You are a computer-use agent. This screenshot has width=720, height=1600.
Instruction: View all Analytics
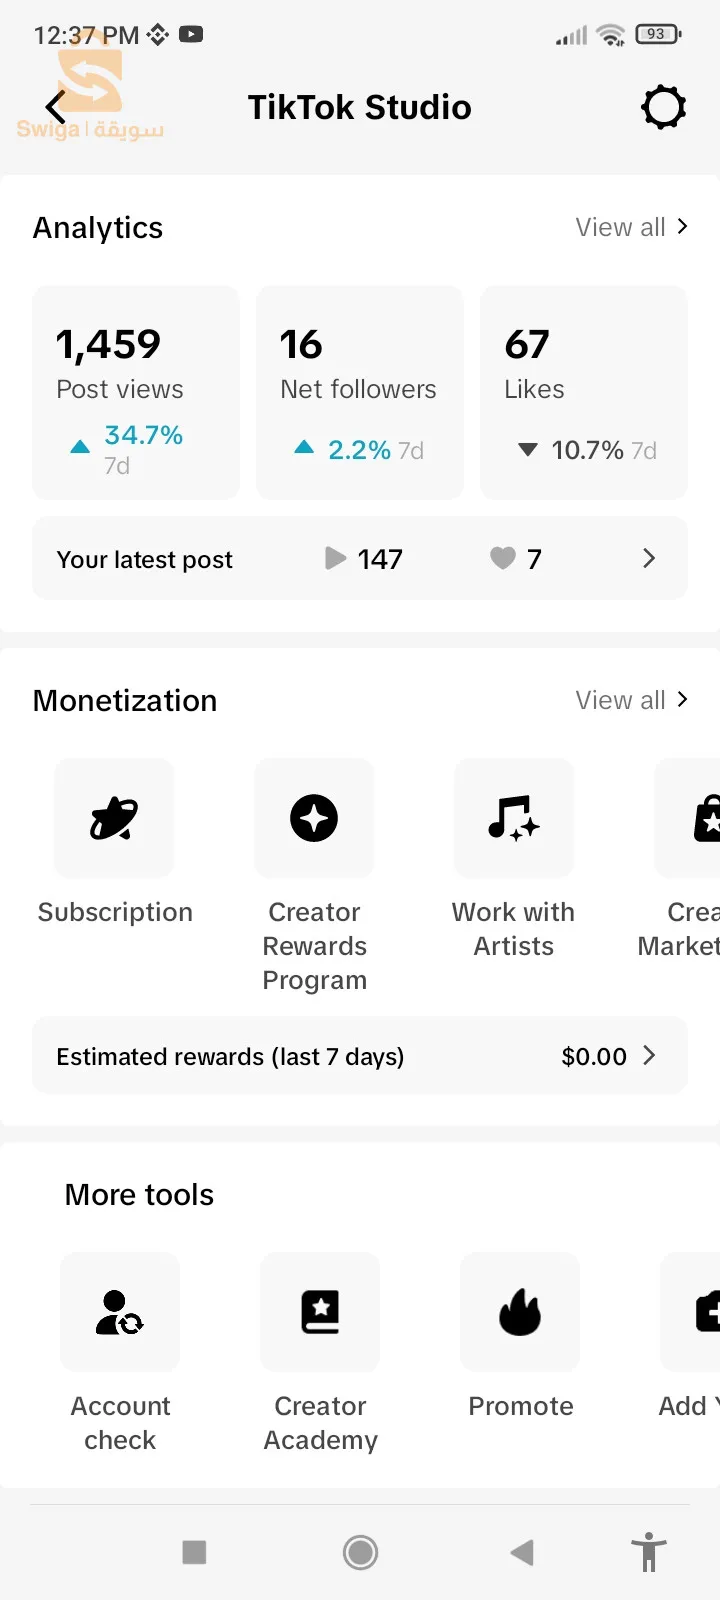click(631, 227)
